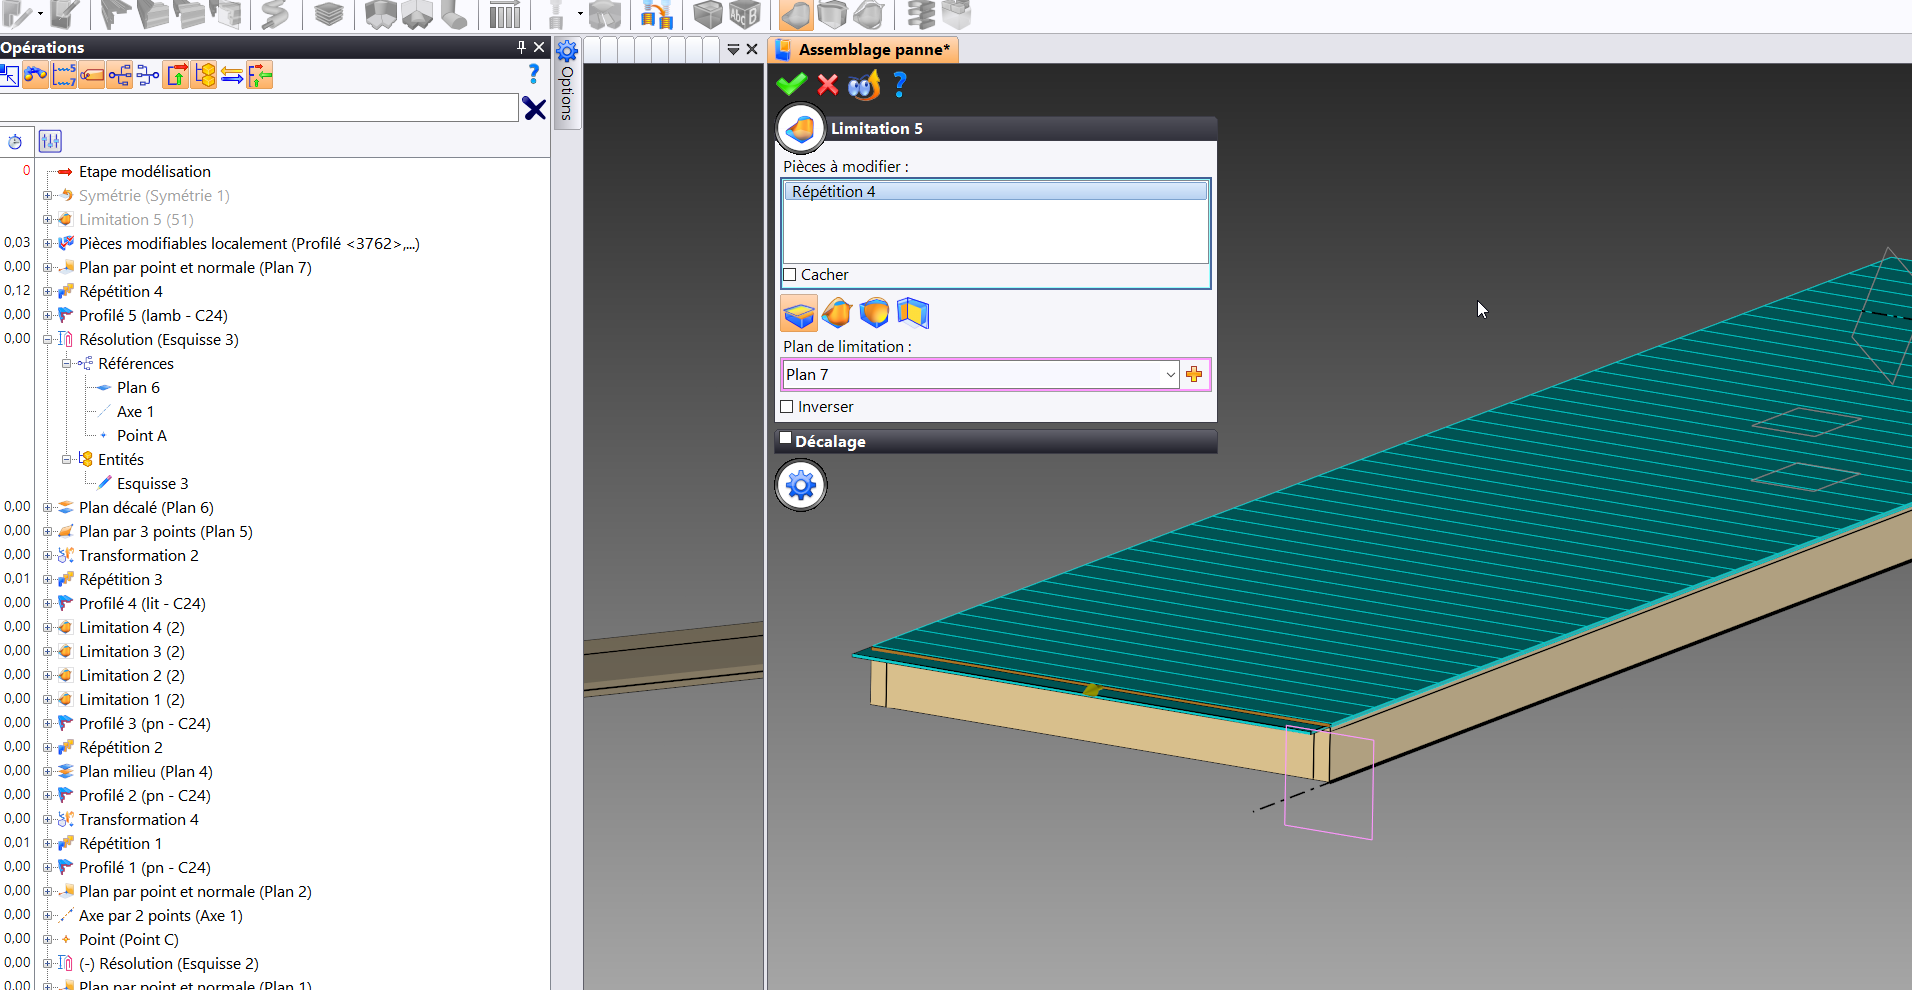The height and width of the screenshot is (990, 1912).
Task: Enable the Décalage checkbox
Action: tap(786, 438)
